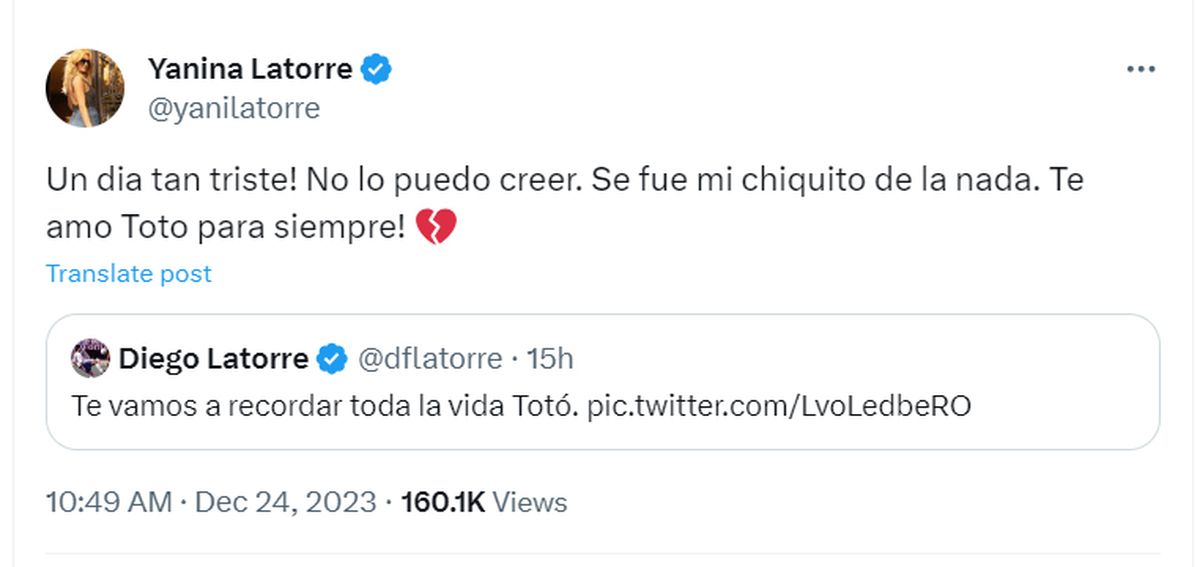Click the Diego Latorre display name
The width and height of the screenshot is (1200, 567).
click(213, 358)
